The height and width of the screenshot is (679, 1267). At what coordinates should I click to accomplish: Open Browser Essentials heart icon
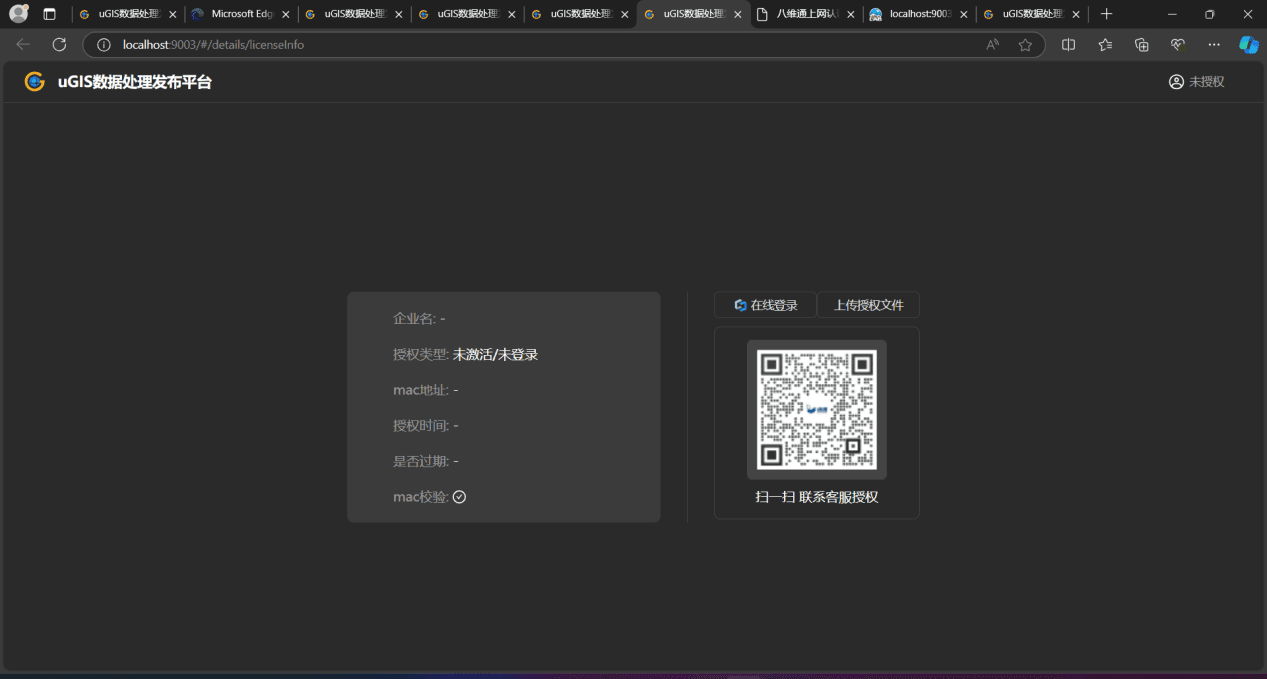1177,44
